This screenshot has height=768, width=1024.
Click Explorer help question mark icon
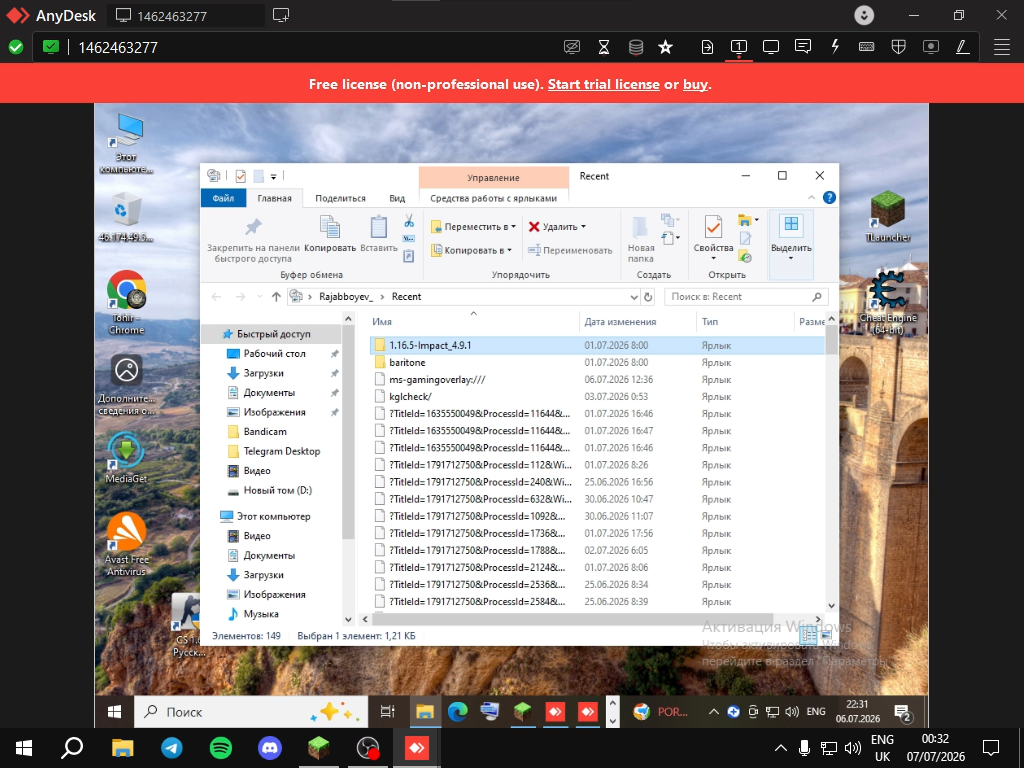(829, 198)
